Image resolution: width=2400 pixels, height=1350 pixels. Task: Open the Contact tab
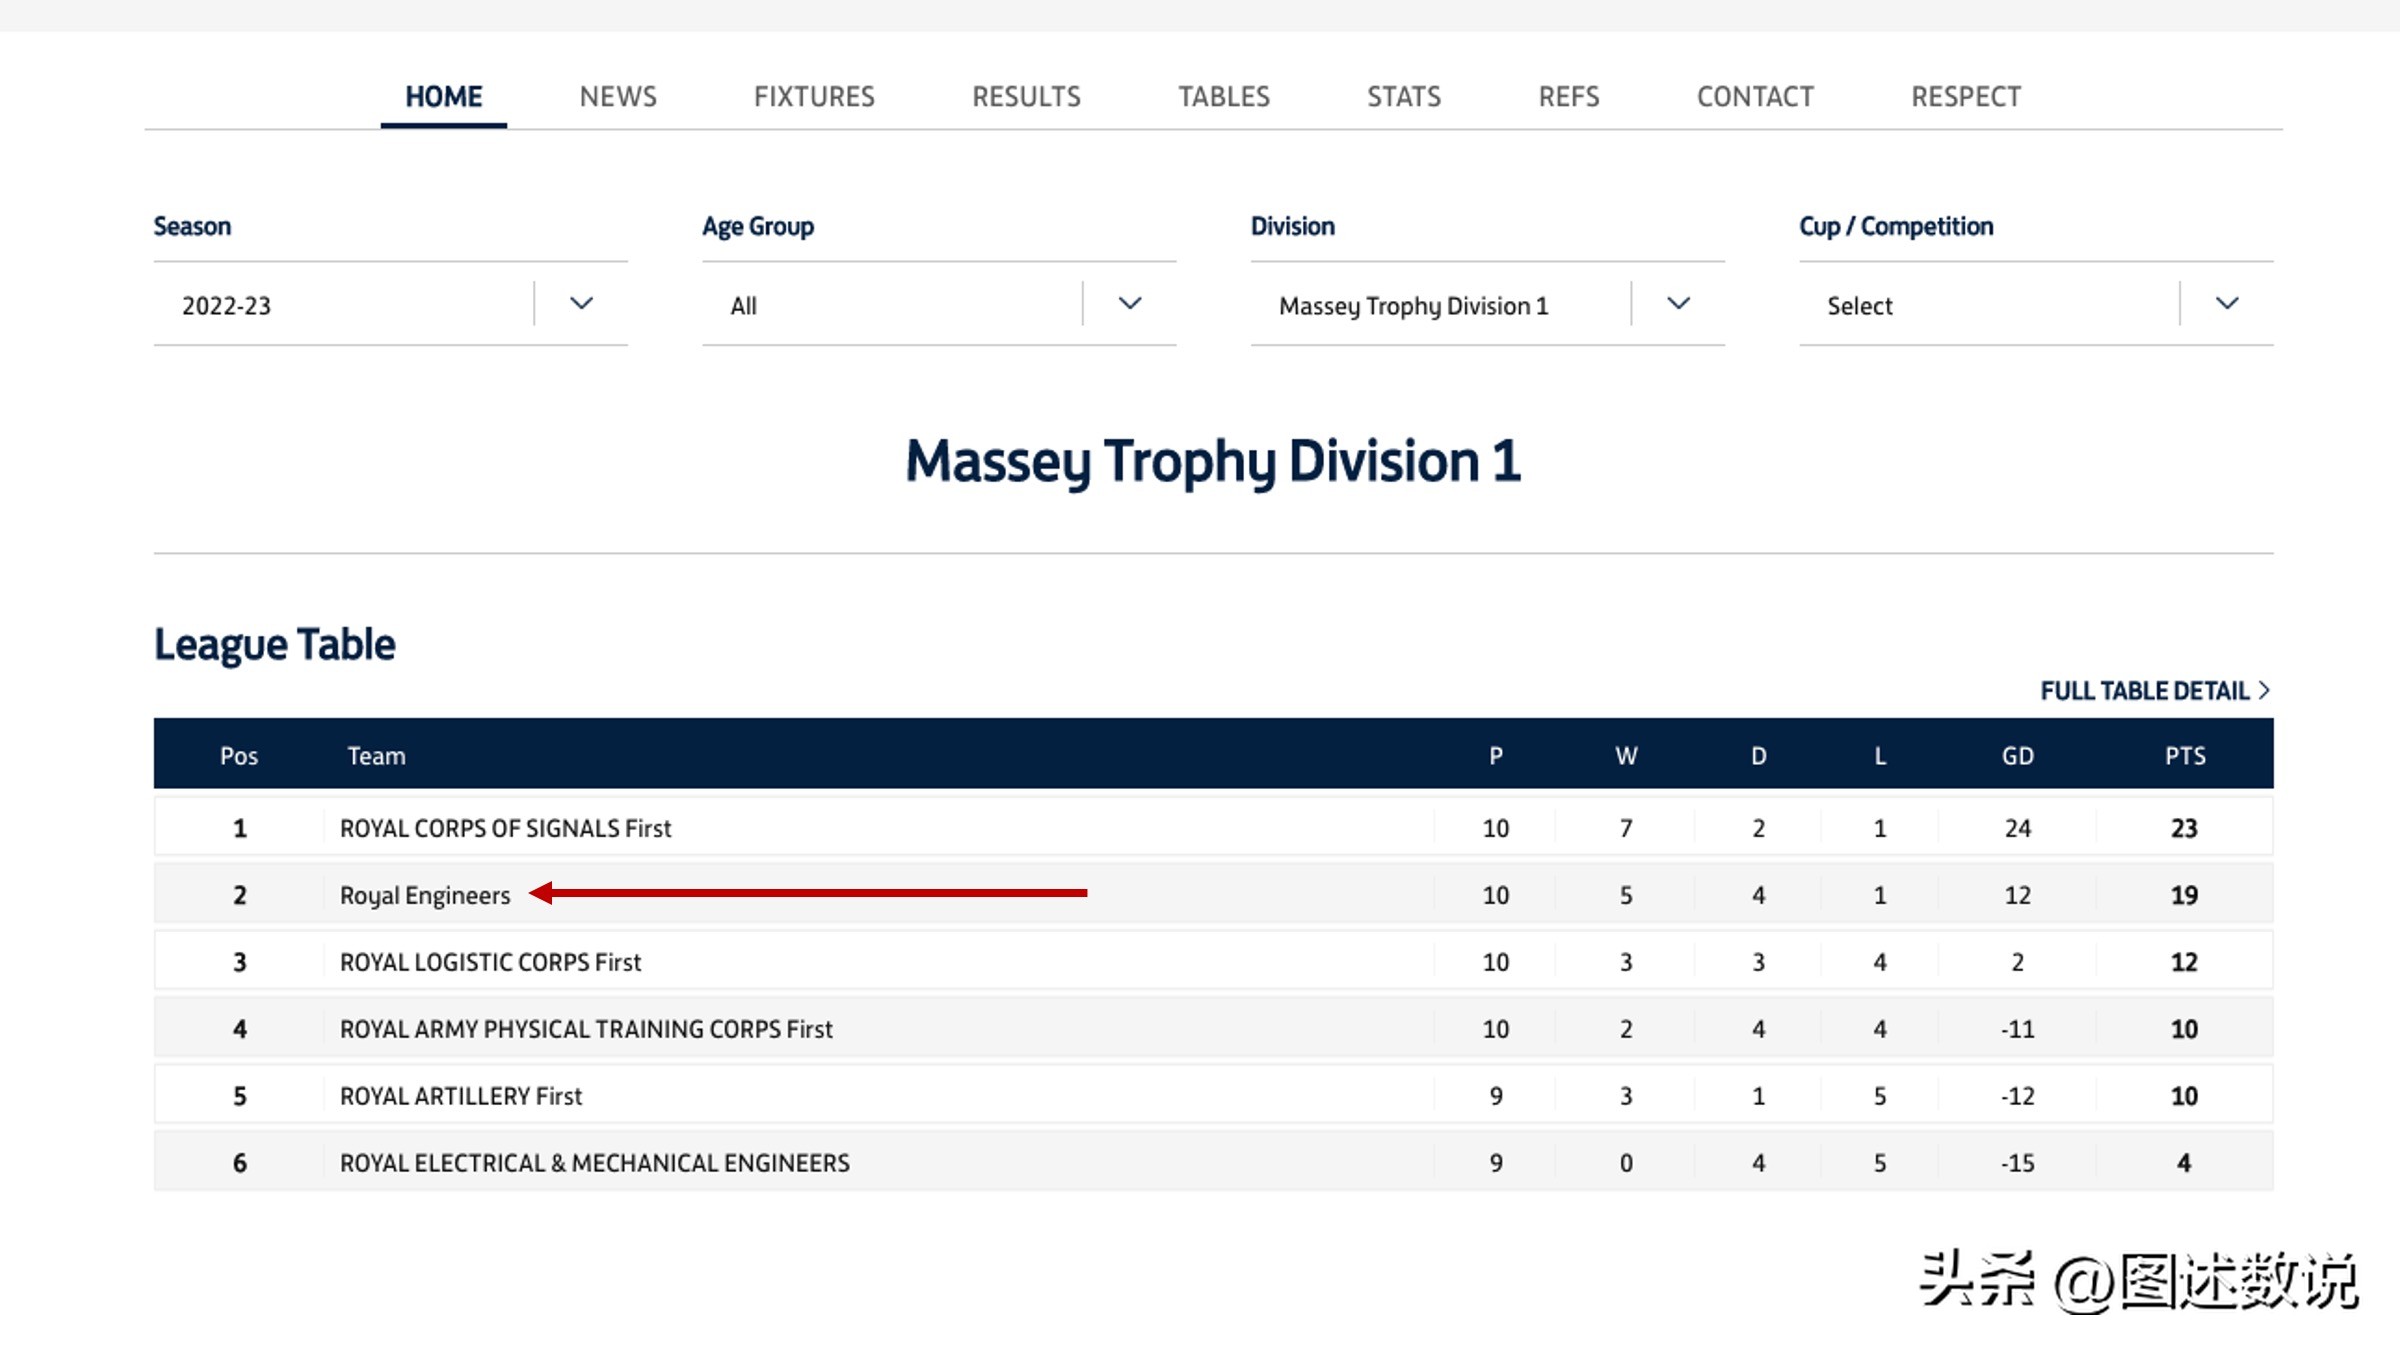(x=1755, y=97)
